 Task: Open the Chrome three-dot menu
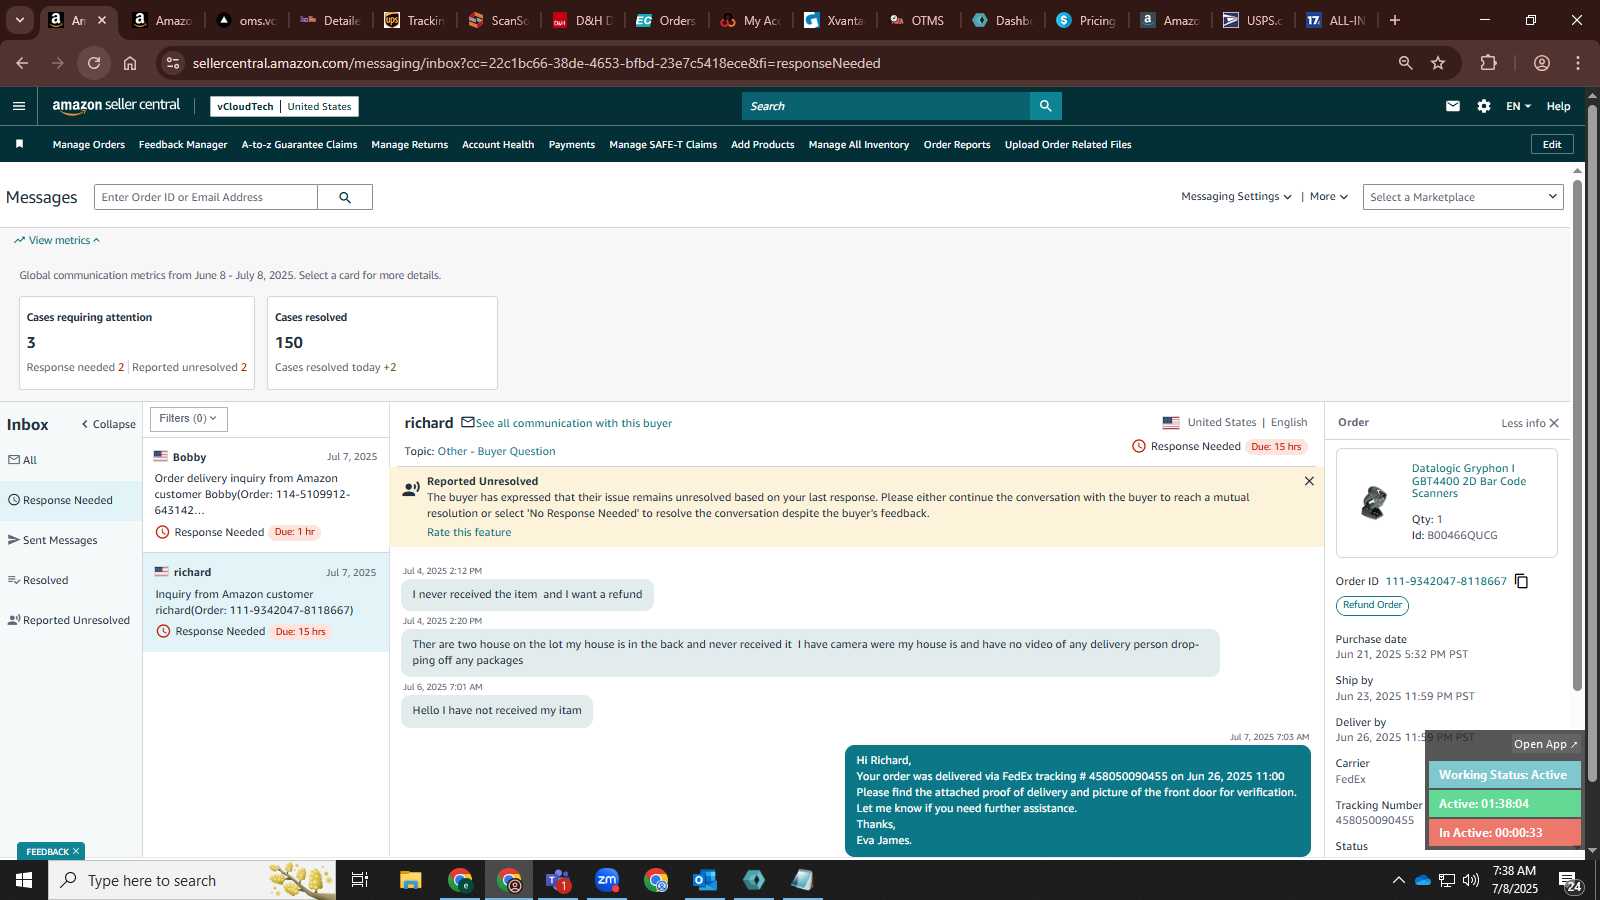[1578, 63]
